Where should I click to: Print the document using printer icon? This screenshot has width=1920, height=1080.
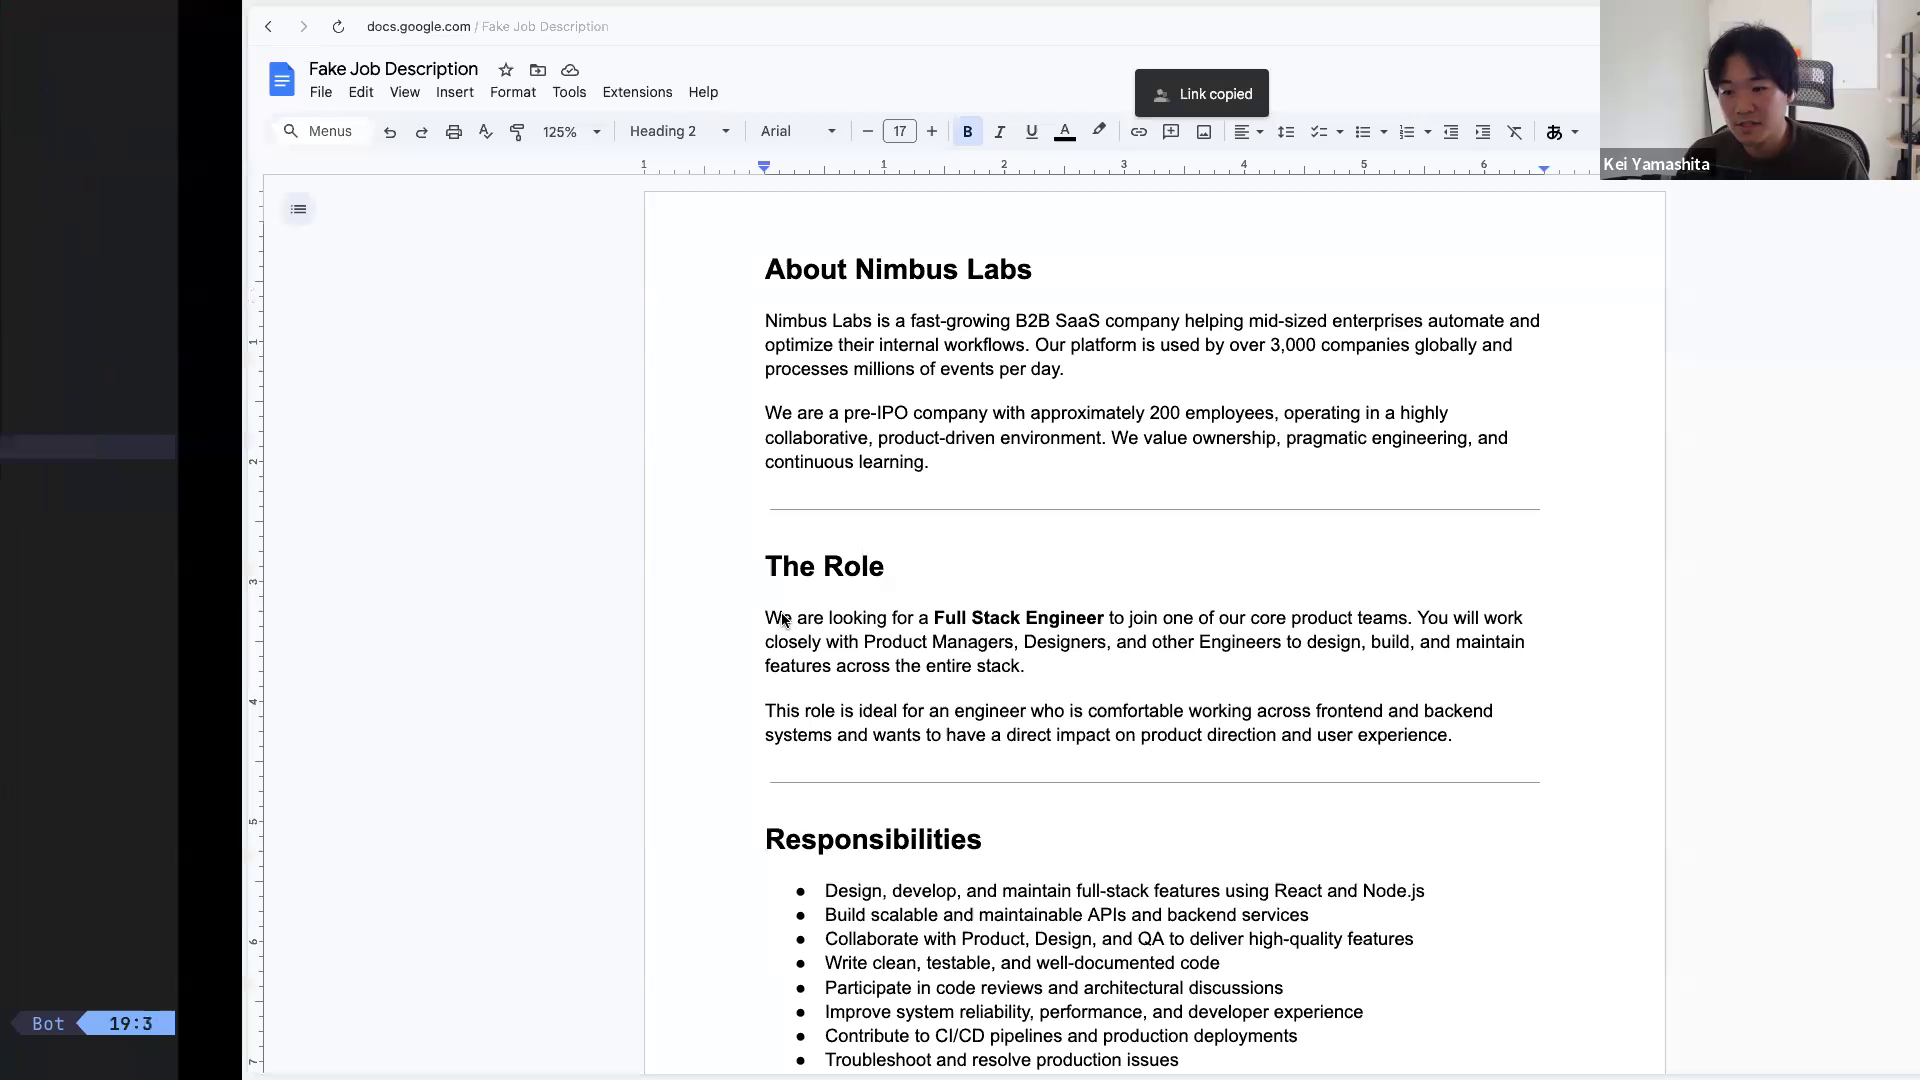pos(454,132)
